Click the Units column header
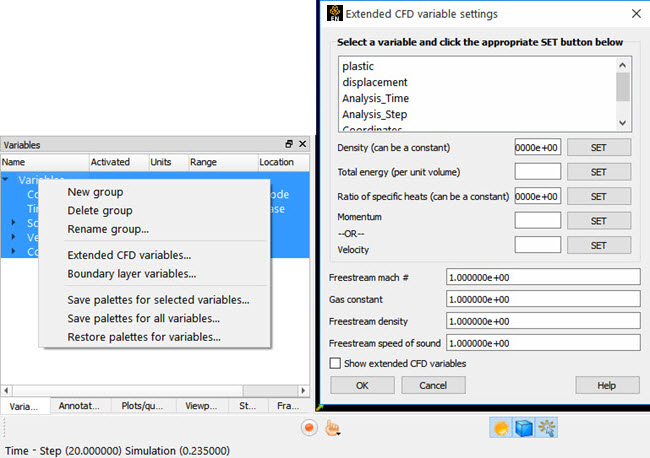 (168, 162)
